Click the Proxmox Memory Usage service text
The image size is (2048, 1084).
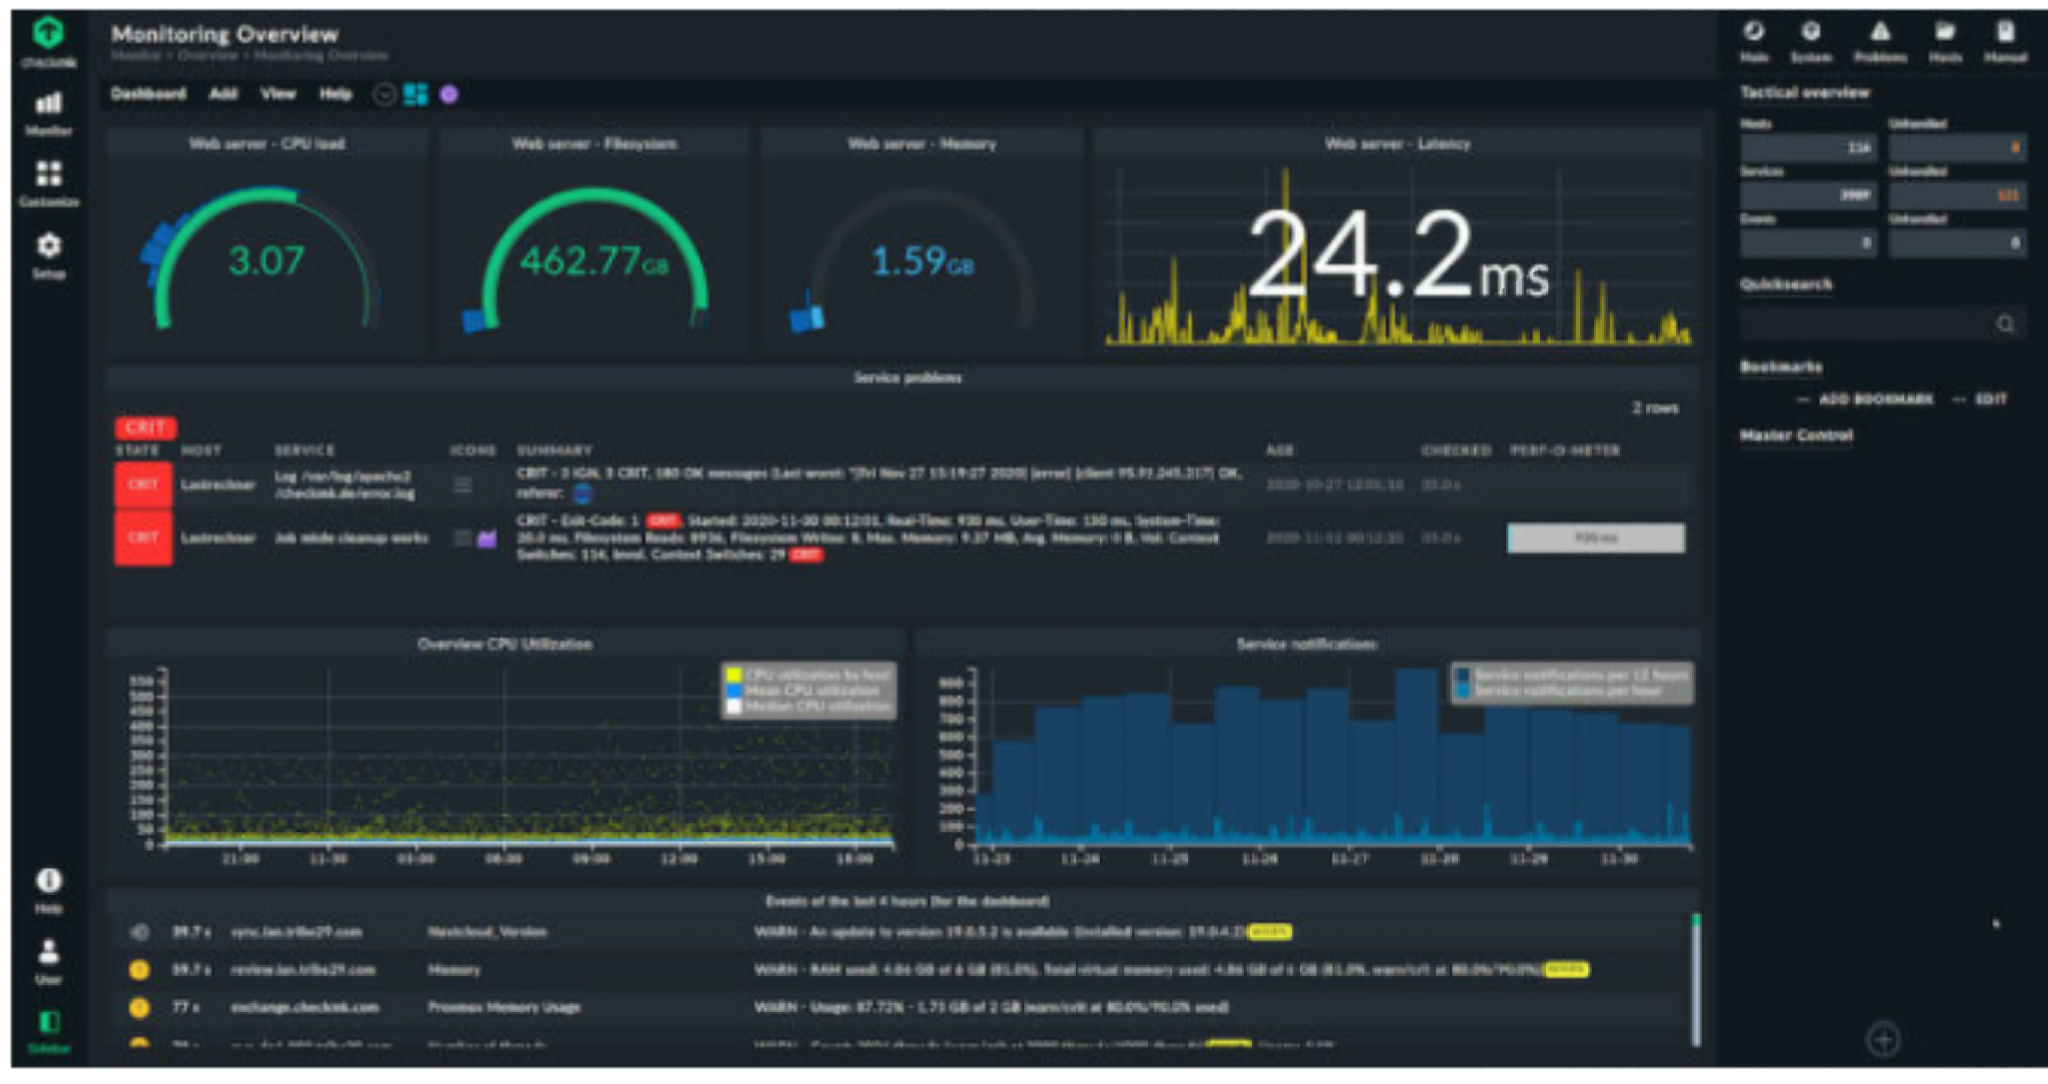point(504,1007)
